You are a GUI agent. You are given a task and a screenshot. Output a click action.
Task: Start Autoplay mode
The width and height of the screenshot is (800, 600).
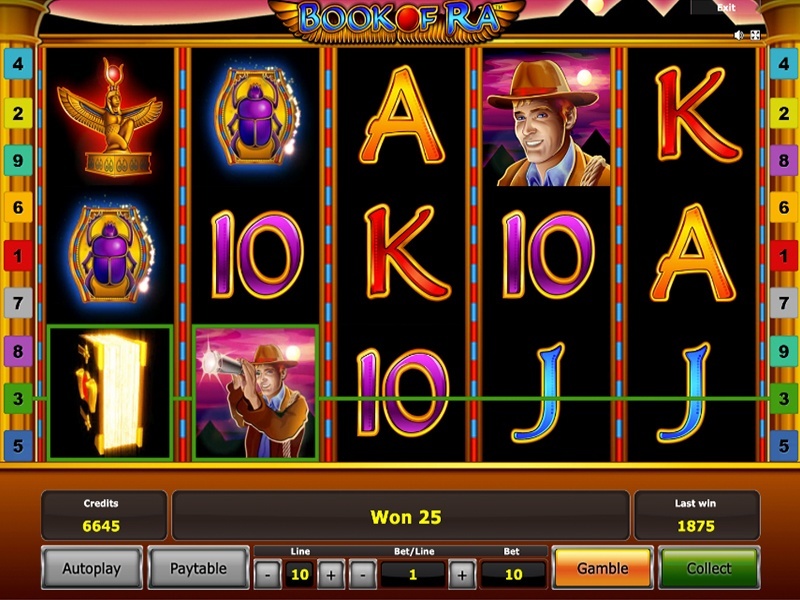(92, 568)
